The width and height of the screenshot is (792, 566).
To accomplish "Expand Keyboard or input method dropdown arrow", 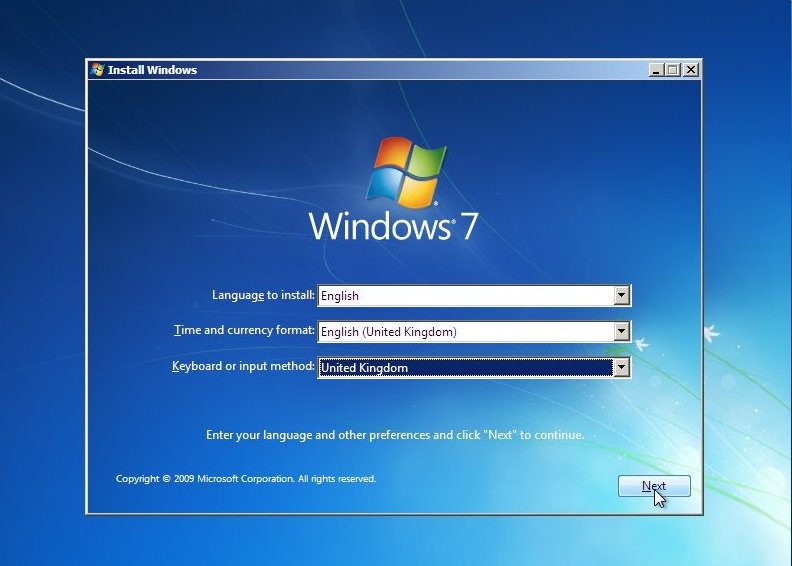I will coord(622,367).
